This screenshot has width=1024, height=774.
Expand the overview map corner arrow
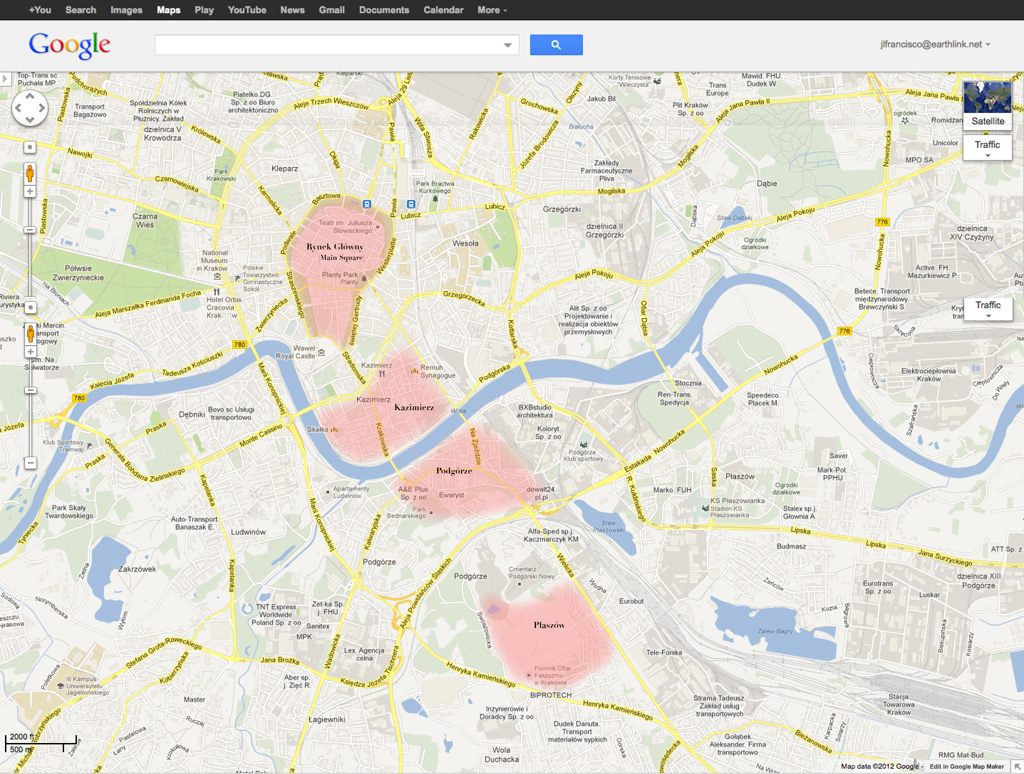1017,767
